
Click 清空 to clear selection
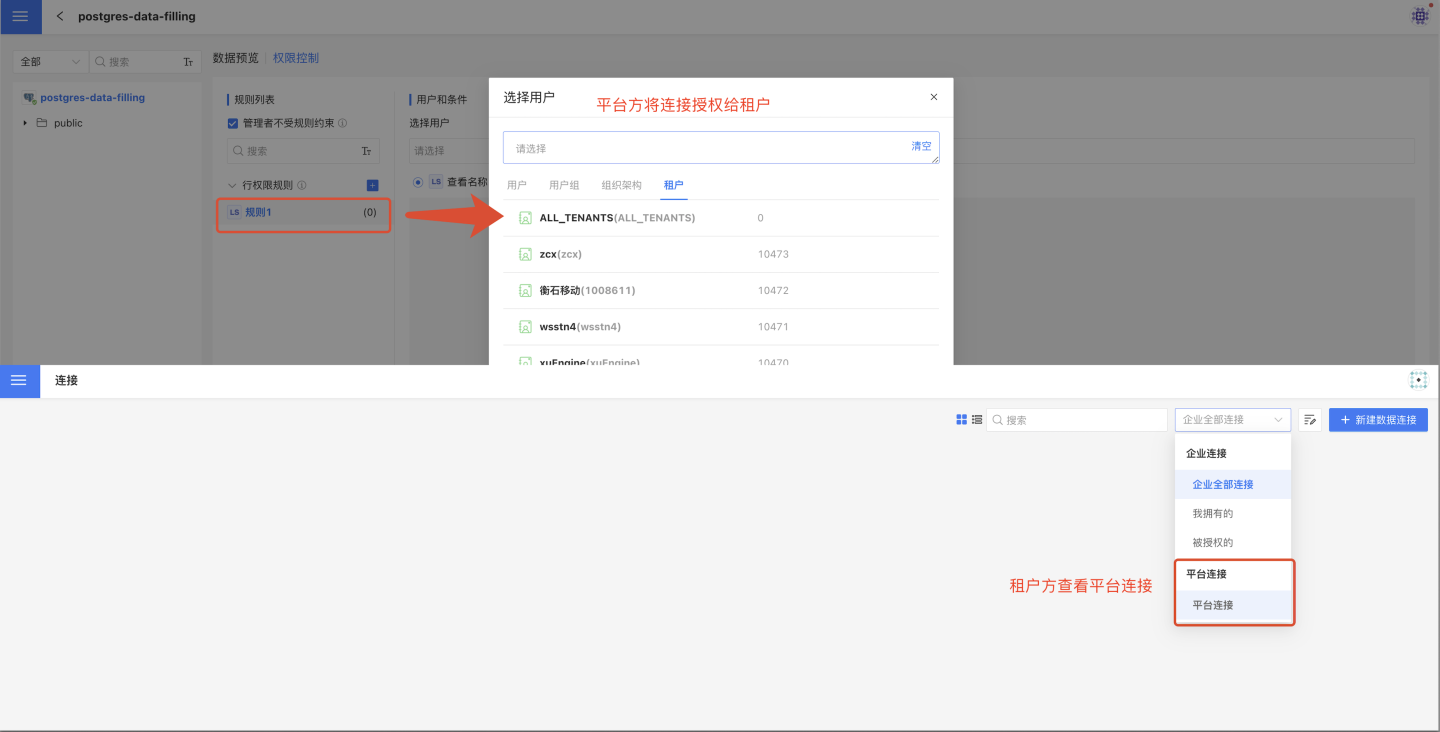921,146
